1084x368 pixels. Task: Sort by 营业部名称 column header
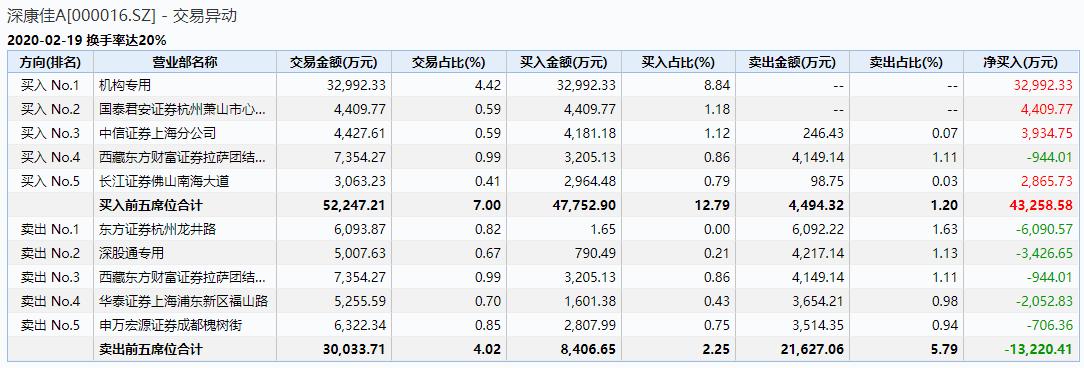click(185, 62)
